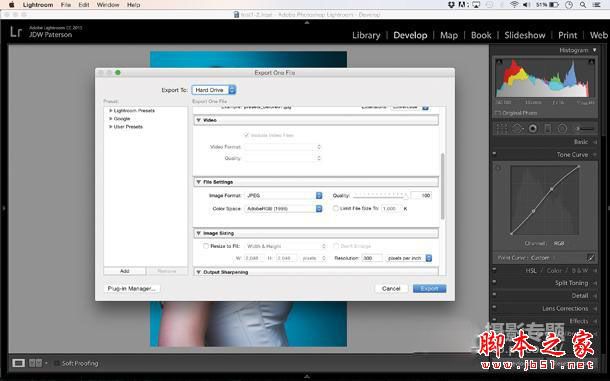Toggle the Detail panel on/off switch
Image resolution: width=610 pixels, height=381 pixels.
click(494, 295)
